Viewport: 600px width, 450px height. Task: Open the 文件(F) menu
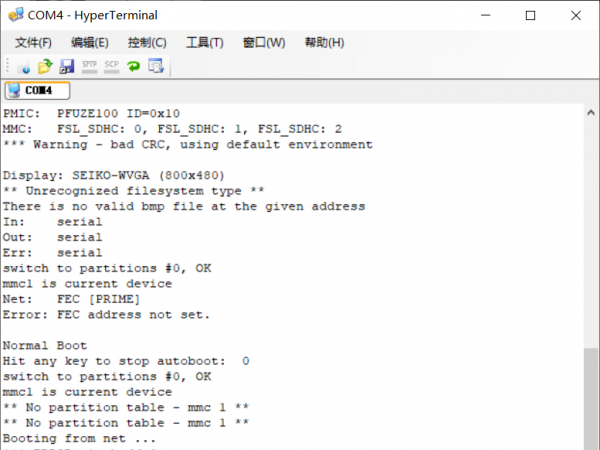tap(33, 43)
